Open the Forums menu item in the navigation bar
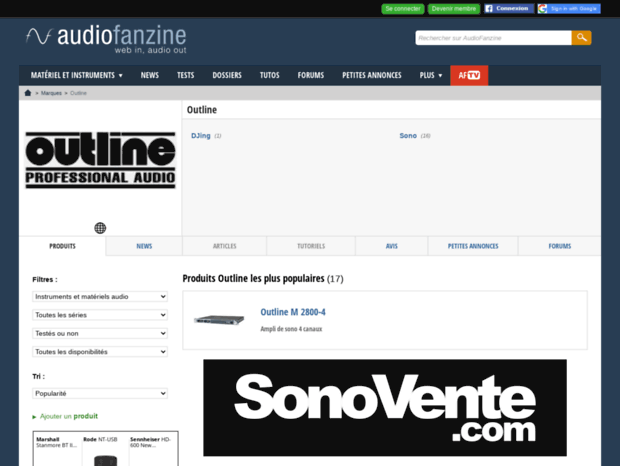This screenshot has width=620, height=466. 311,75
